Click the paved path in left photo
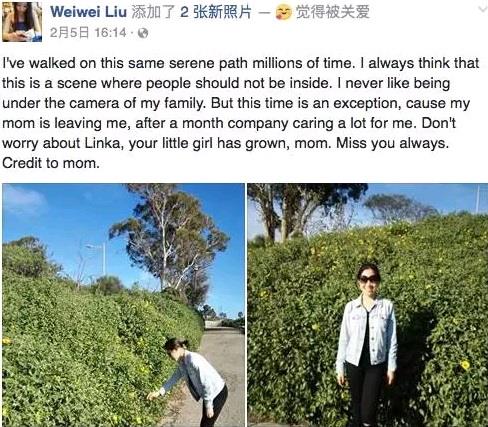The width and height of the screenshot is (488, 427). [x=222, y=367]
